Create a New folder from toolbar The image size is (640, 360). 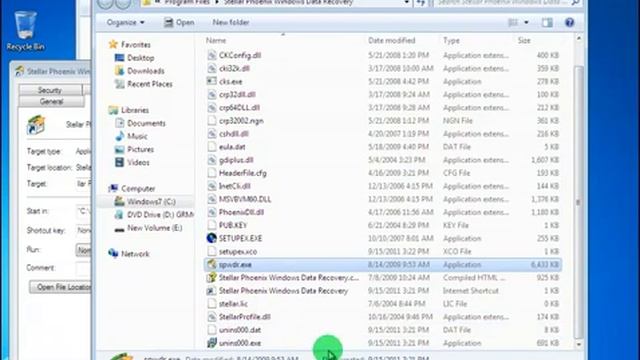[x=231, y=22]
